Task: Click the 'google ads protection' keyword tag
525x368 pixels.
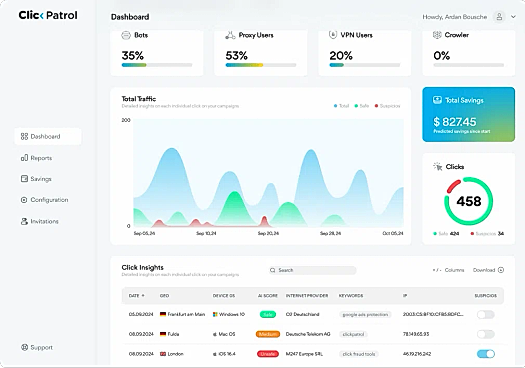Action: click(365, 314)
